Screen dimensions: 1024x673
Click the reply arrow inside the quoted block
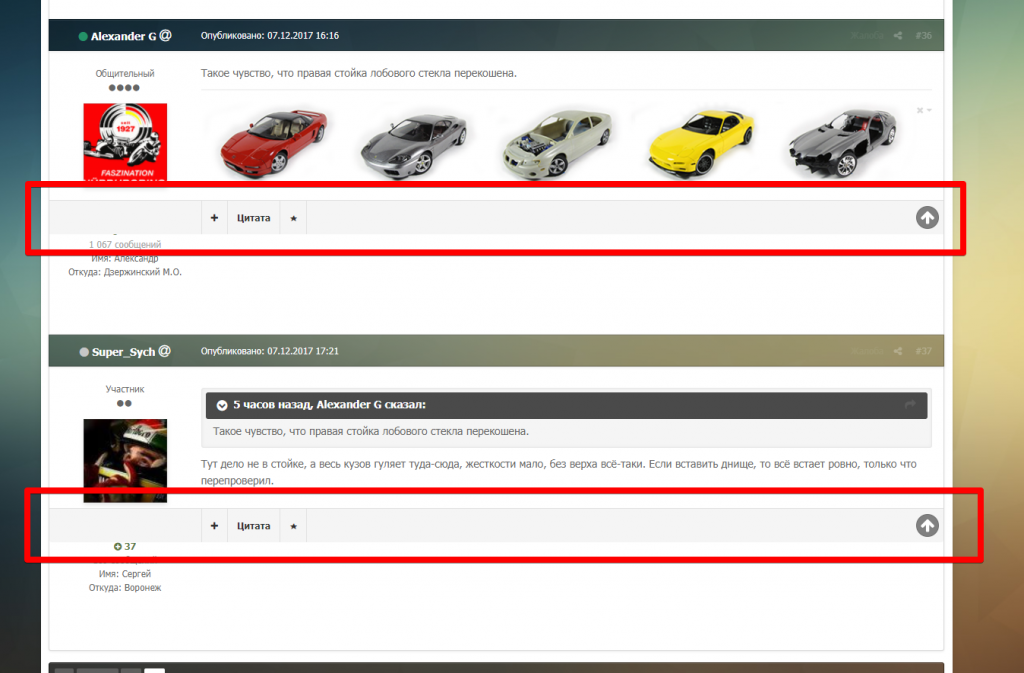[x=911, y=405]
